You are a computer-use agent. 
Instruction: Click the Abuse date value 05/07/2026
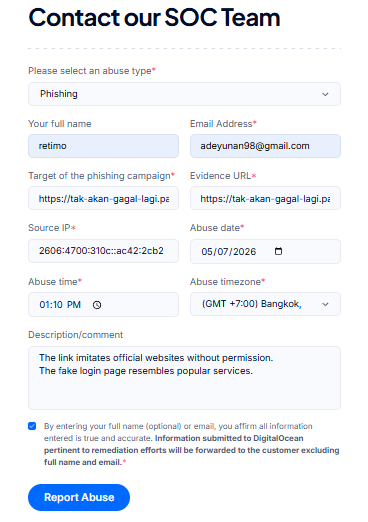229,251
